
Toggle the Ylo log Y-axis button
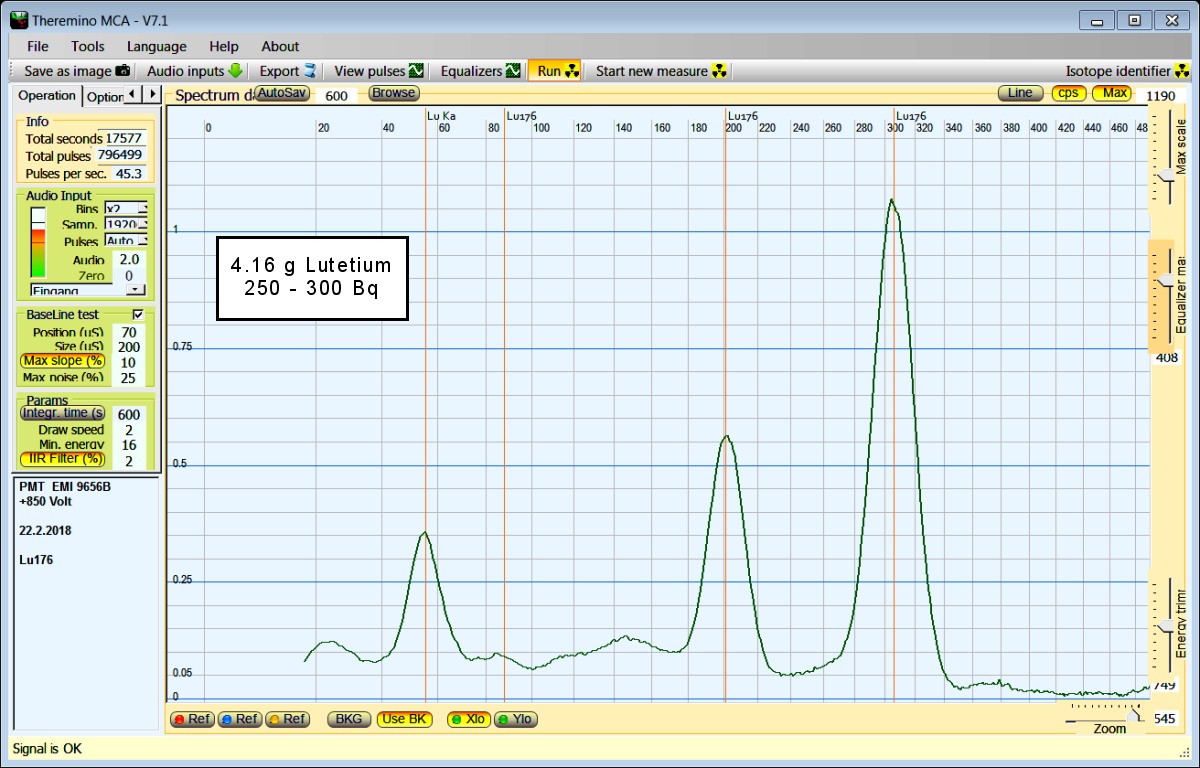click(515, 719)
